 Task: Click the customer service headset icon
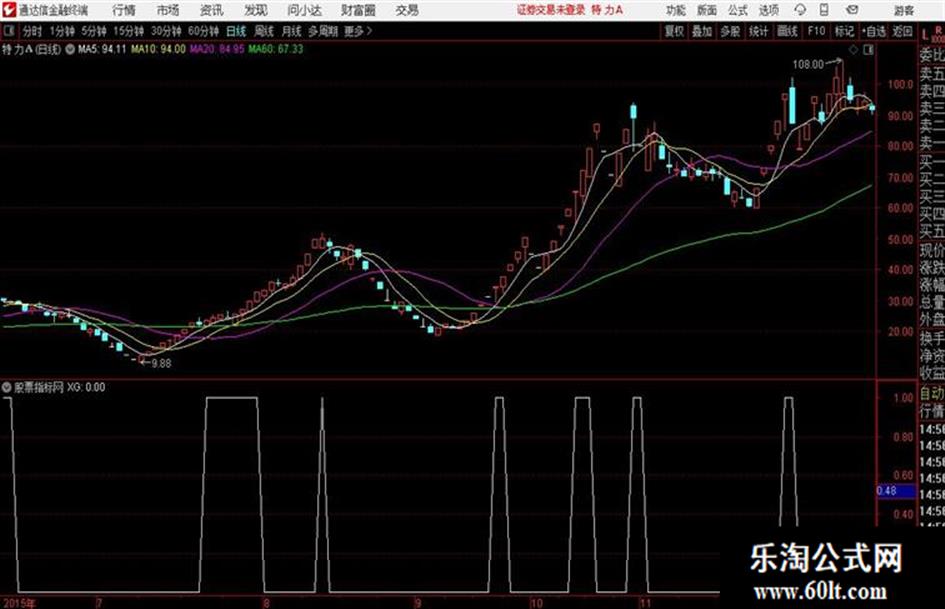[800, 10]
